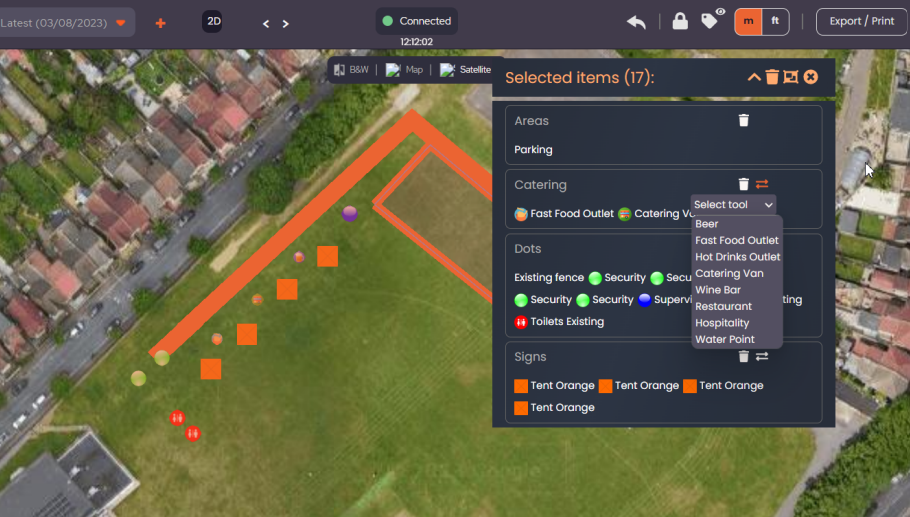
Task: Click the Catering swap tool arrows icon
Action: tap(762, 184)
